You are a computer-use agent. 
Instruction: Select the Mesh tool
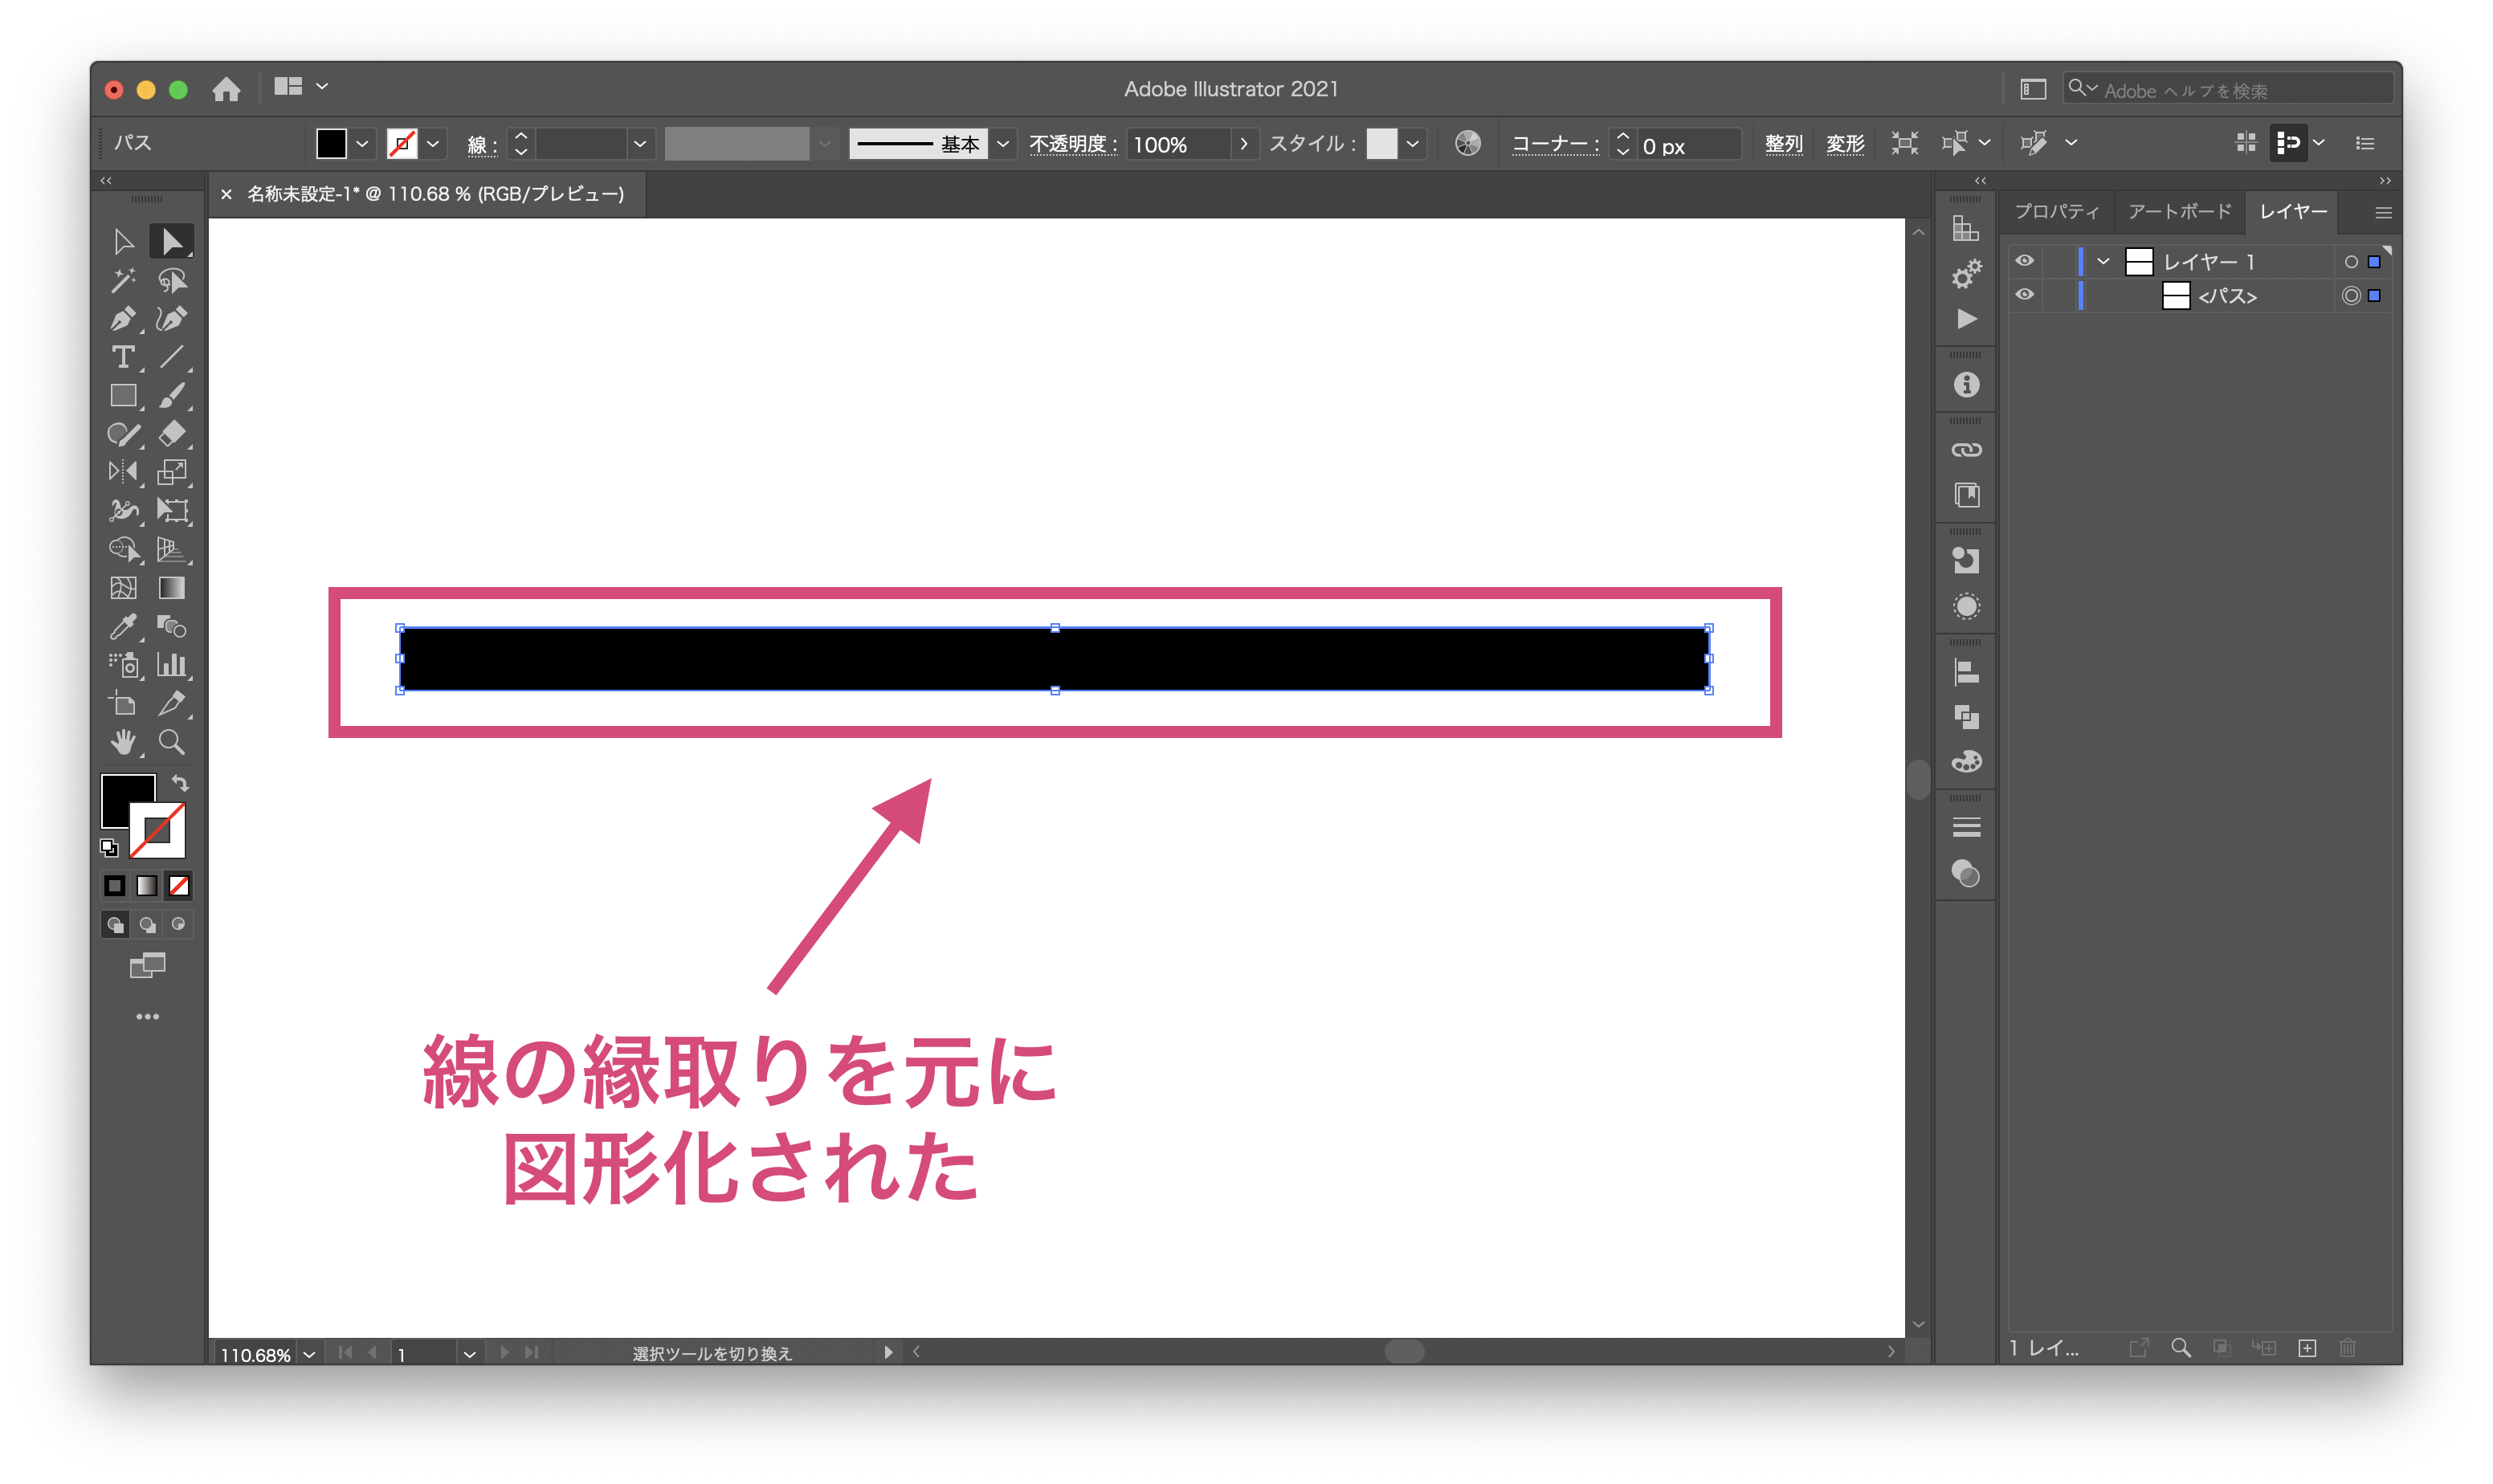pyautogui.click(x=123, y=588)
